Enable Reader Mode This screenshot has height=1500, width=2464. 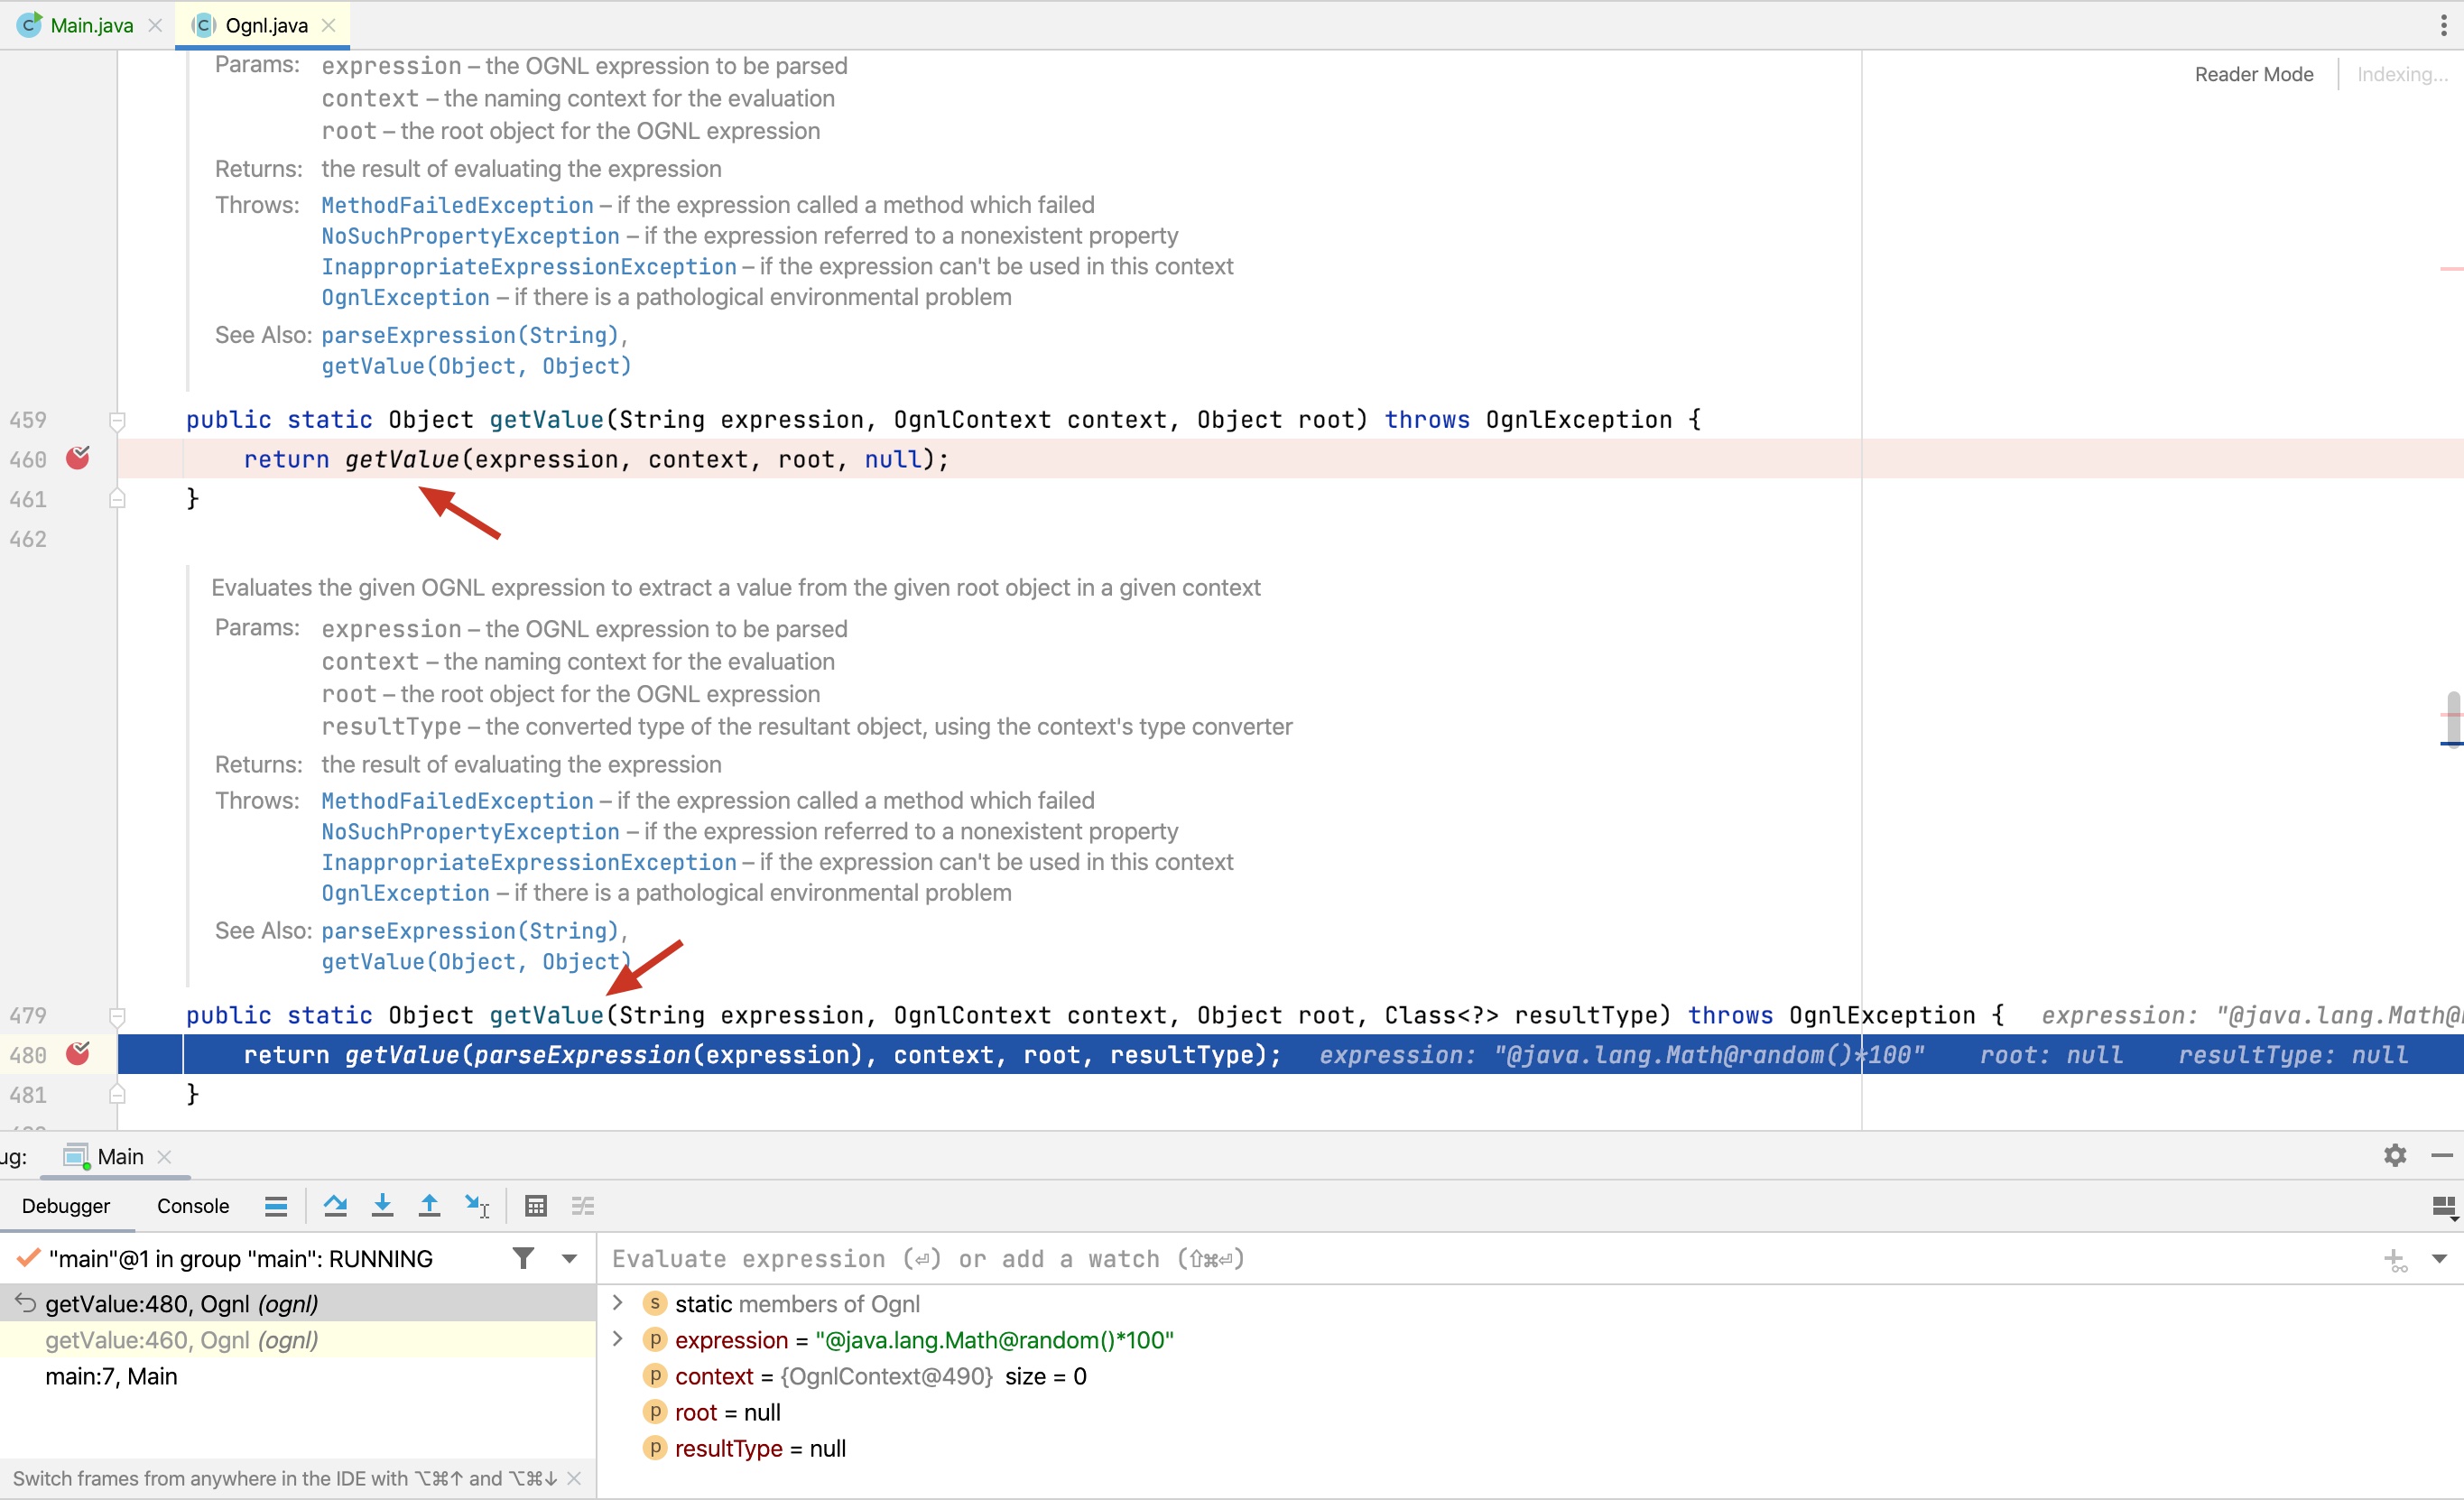(2254, 74)
